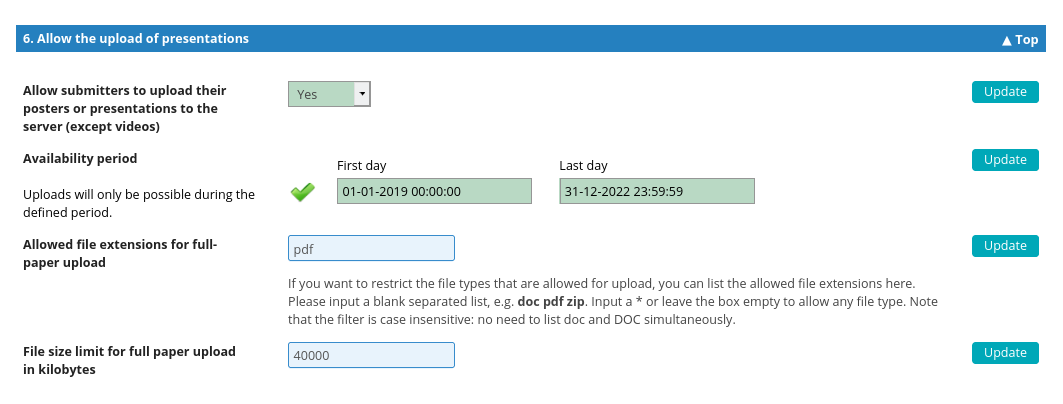
Task: Click the green checkmark icon
Action: tap(302, 192)
